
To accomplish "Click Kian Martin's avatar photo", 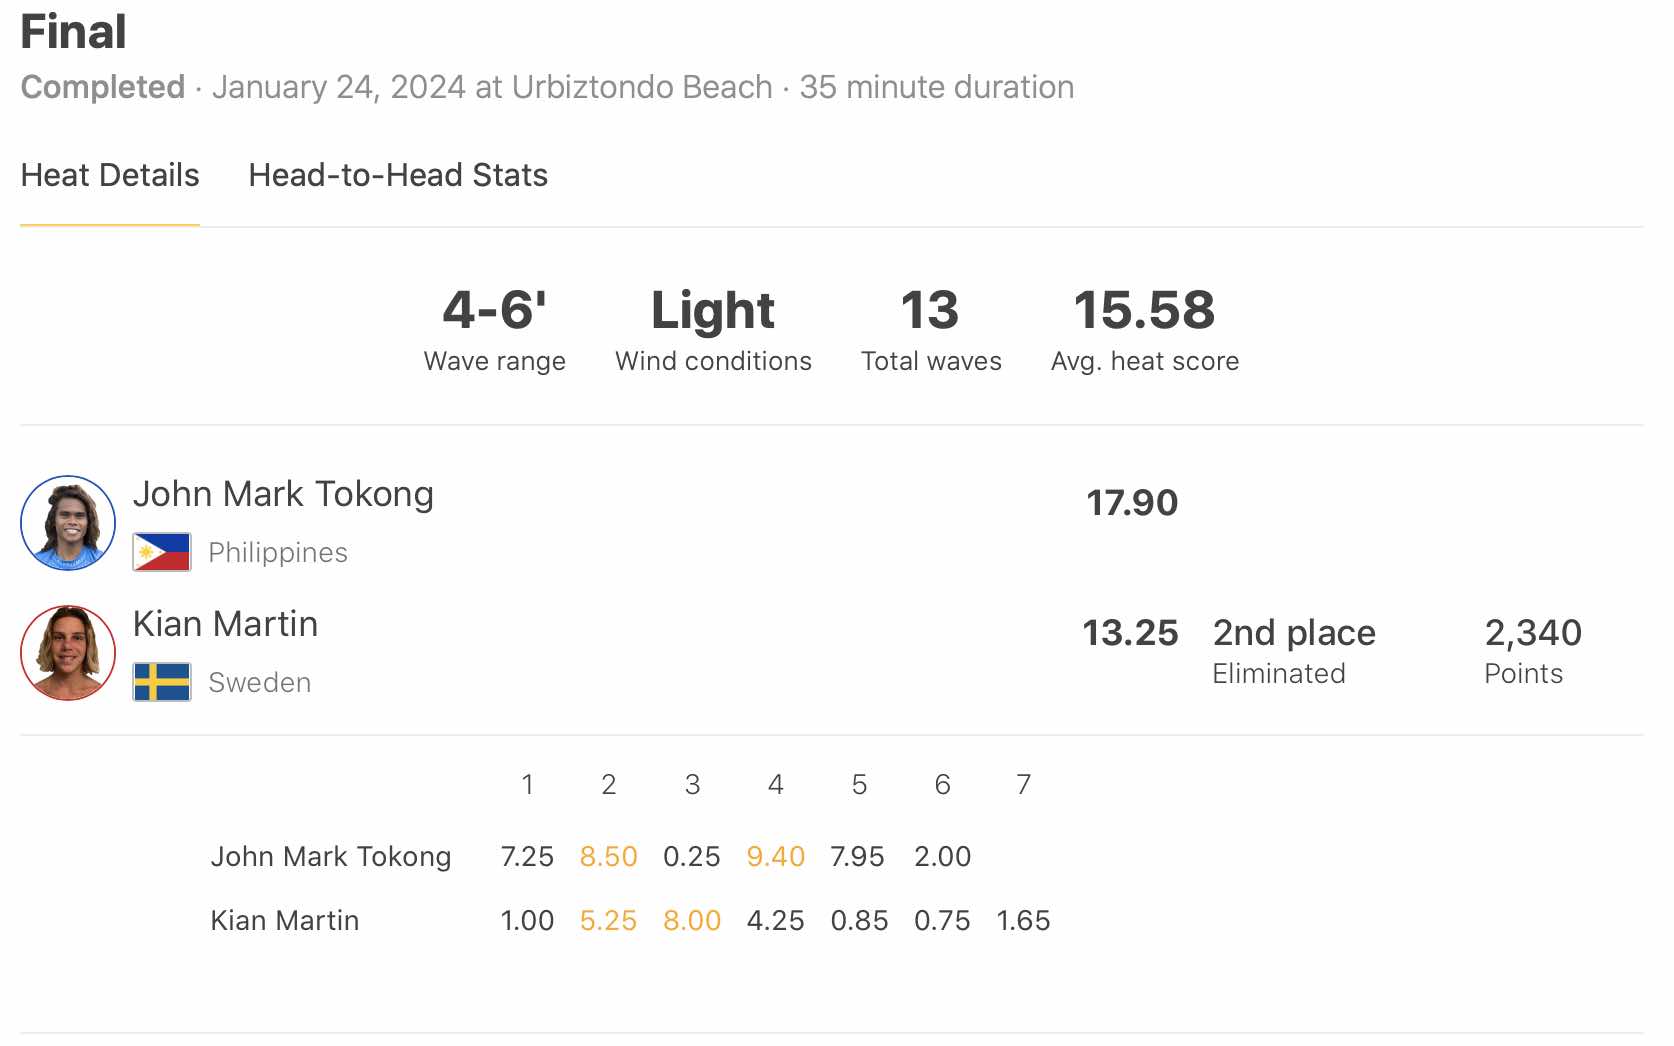I will [x=68, y=653].
